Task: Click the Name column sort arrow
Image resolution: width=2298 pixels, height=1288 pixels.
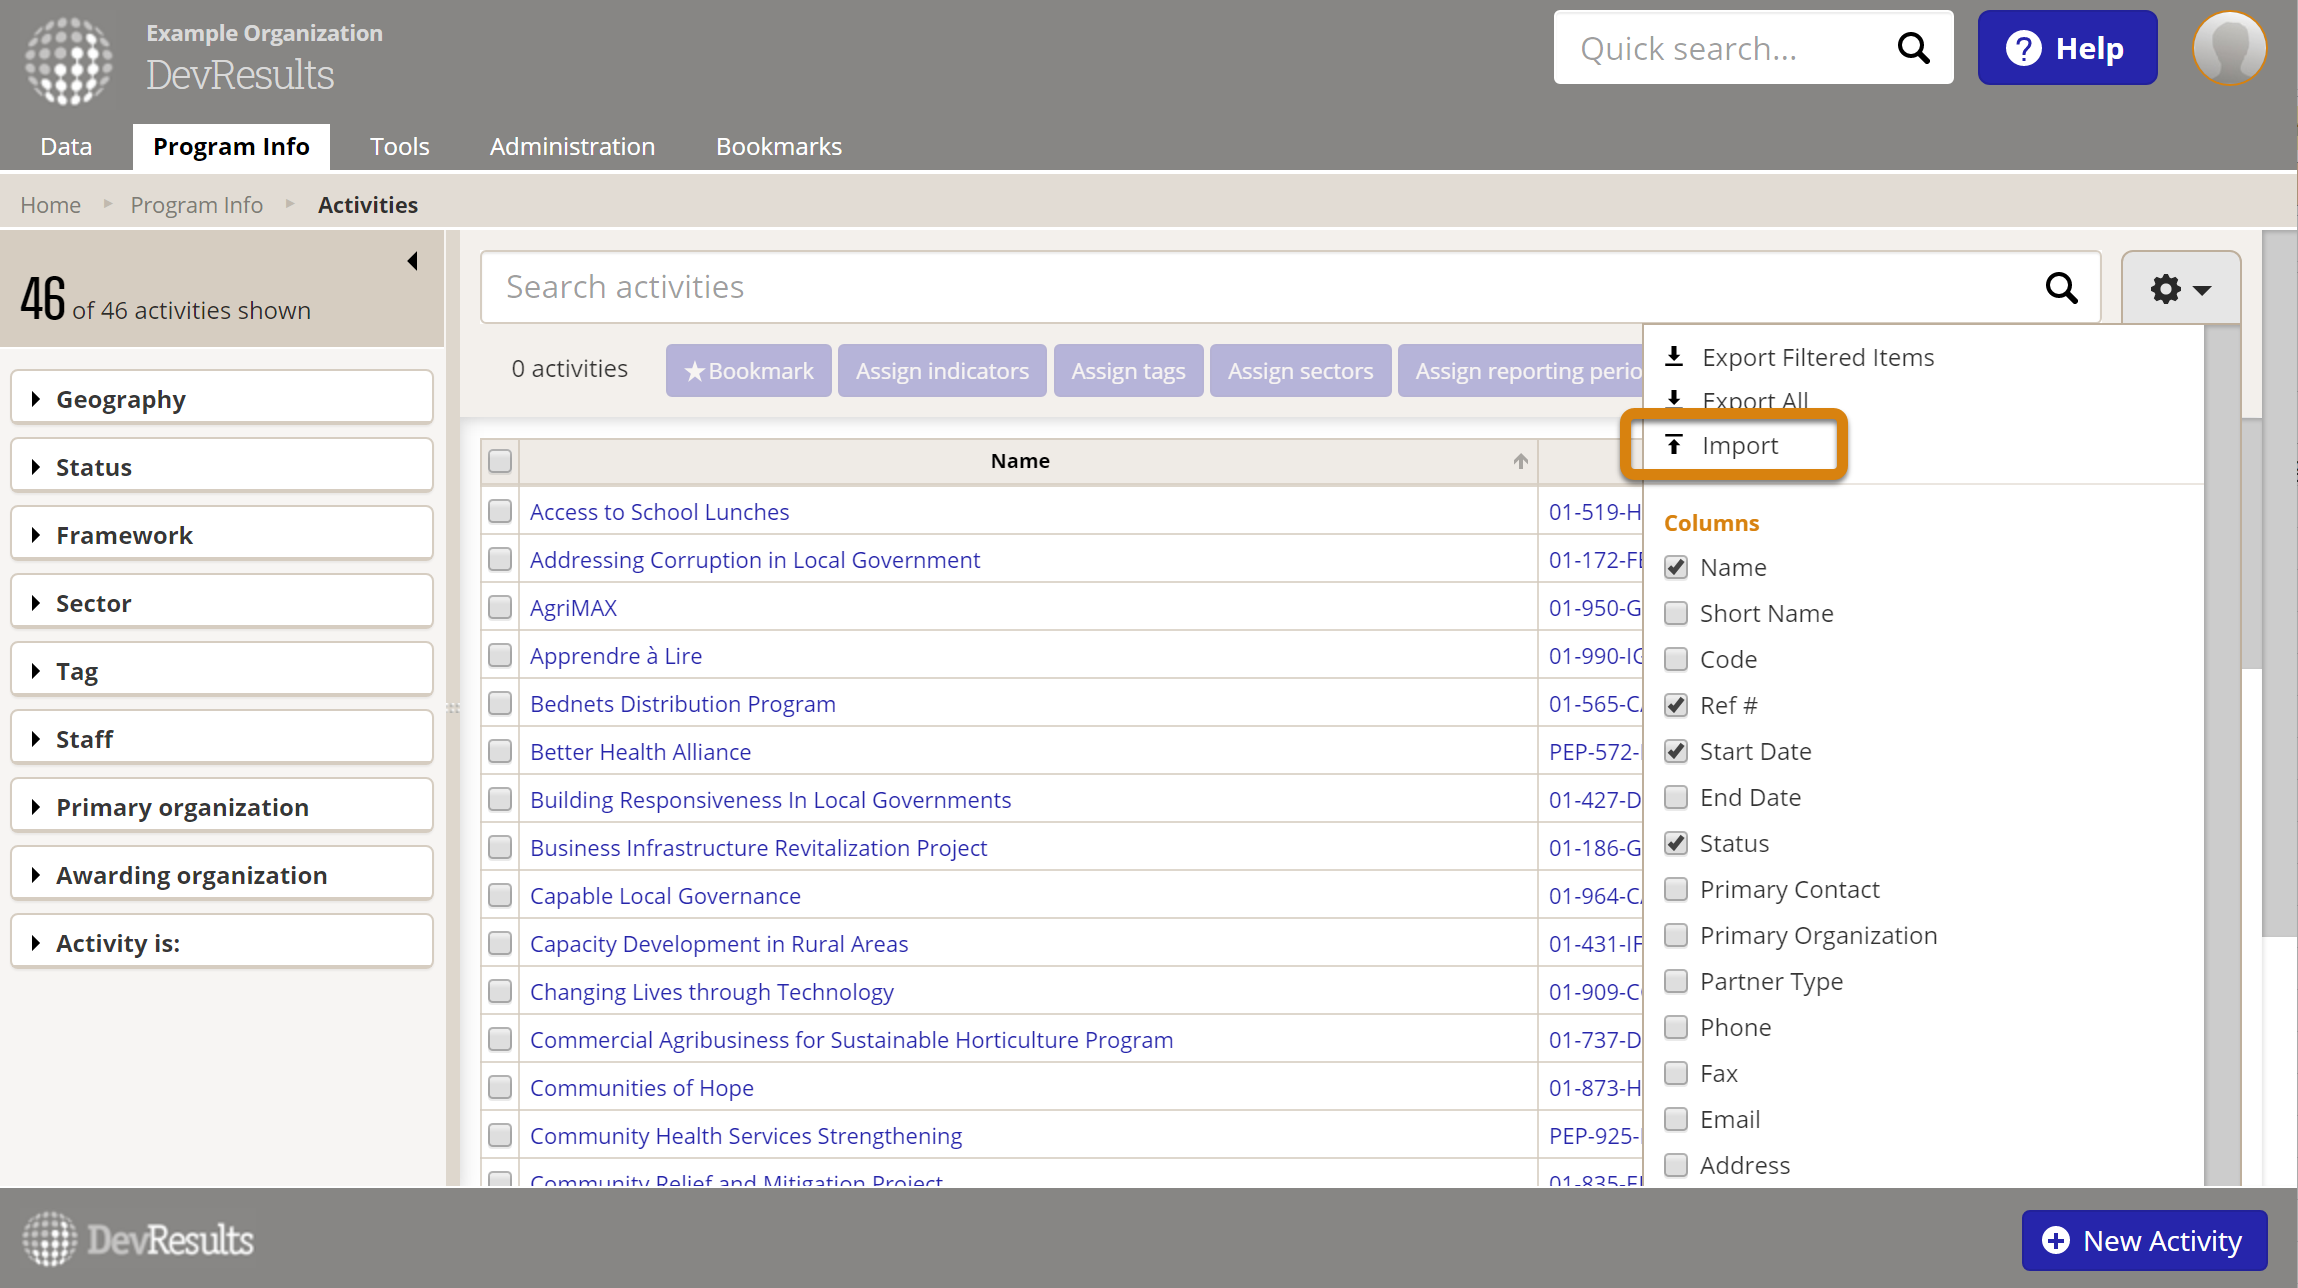Action: pyautogui.click(x=1520, y=461)
